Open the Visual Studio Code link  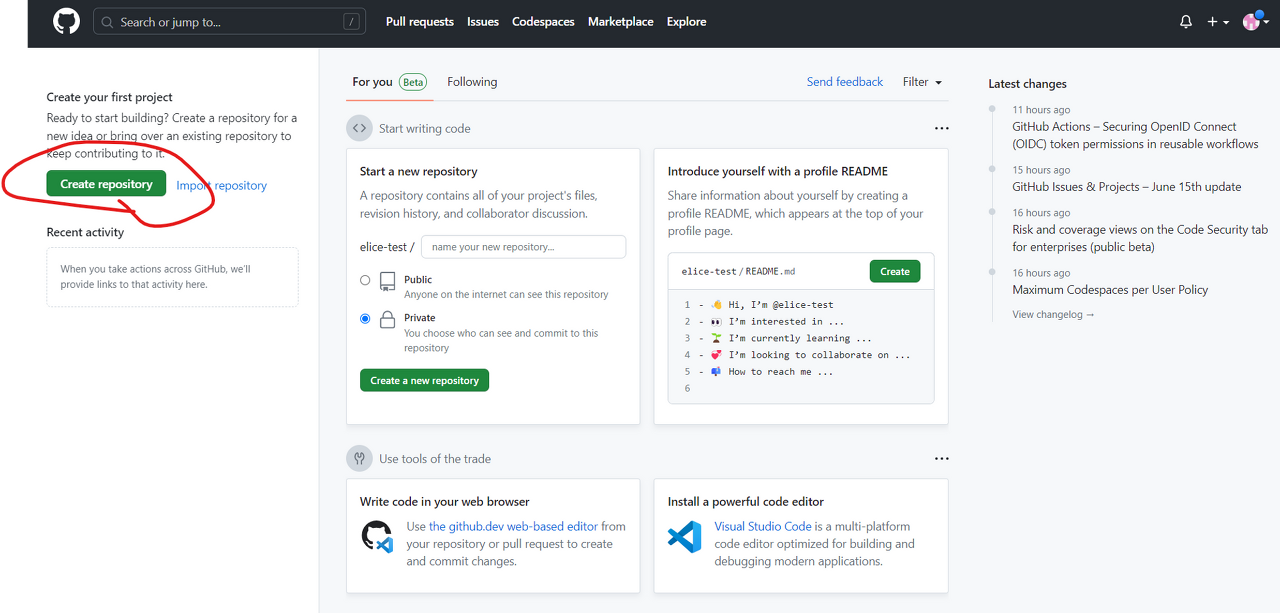click(763, 526)
